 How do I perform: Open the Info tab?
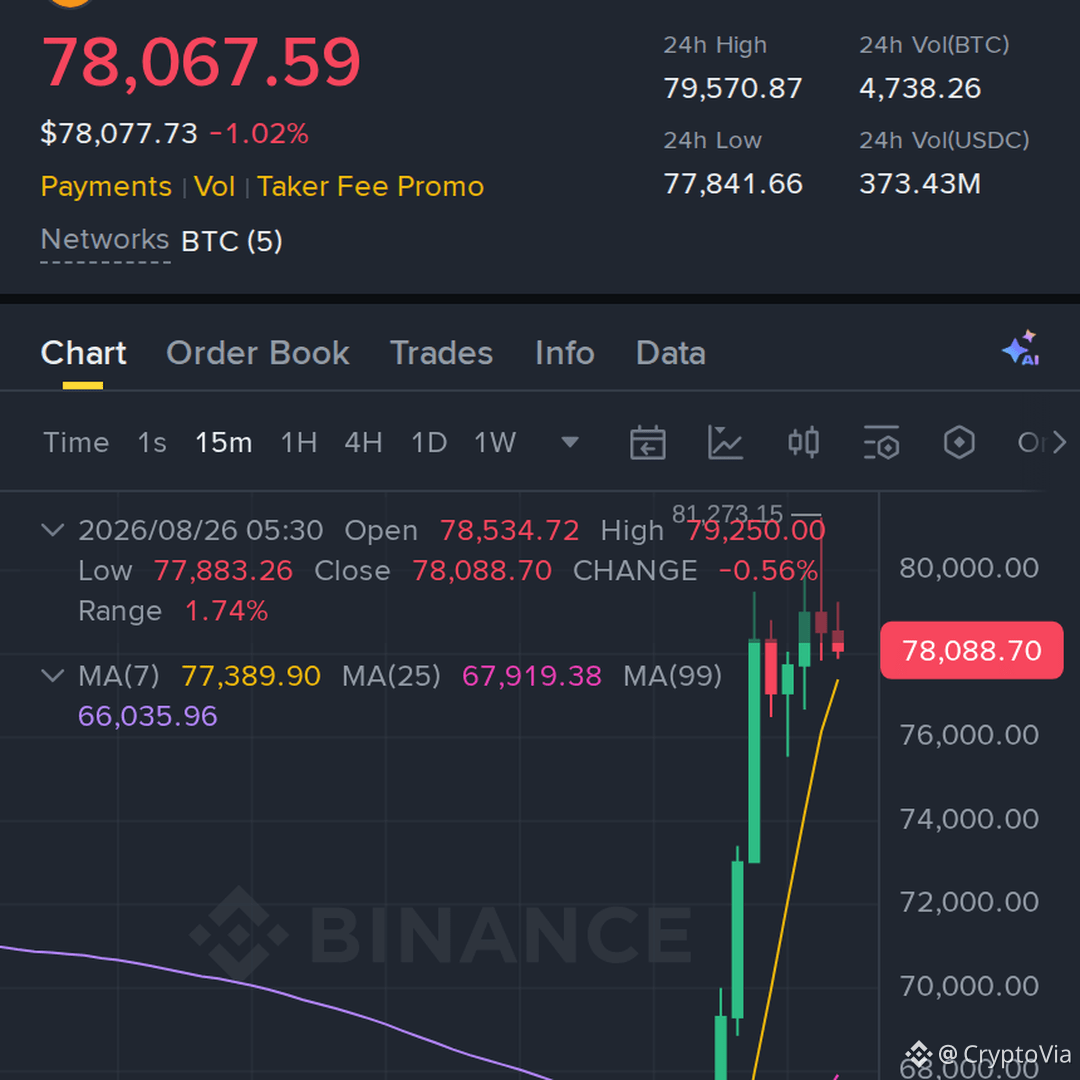pyautogui.click(x=565, y=353)
